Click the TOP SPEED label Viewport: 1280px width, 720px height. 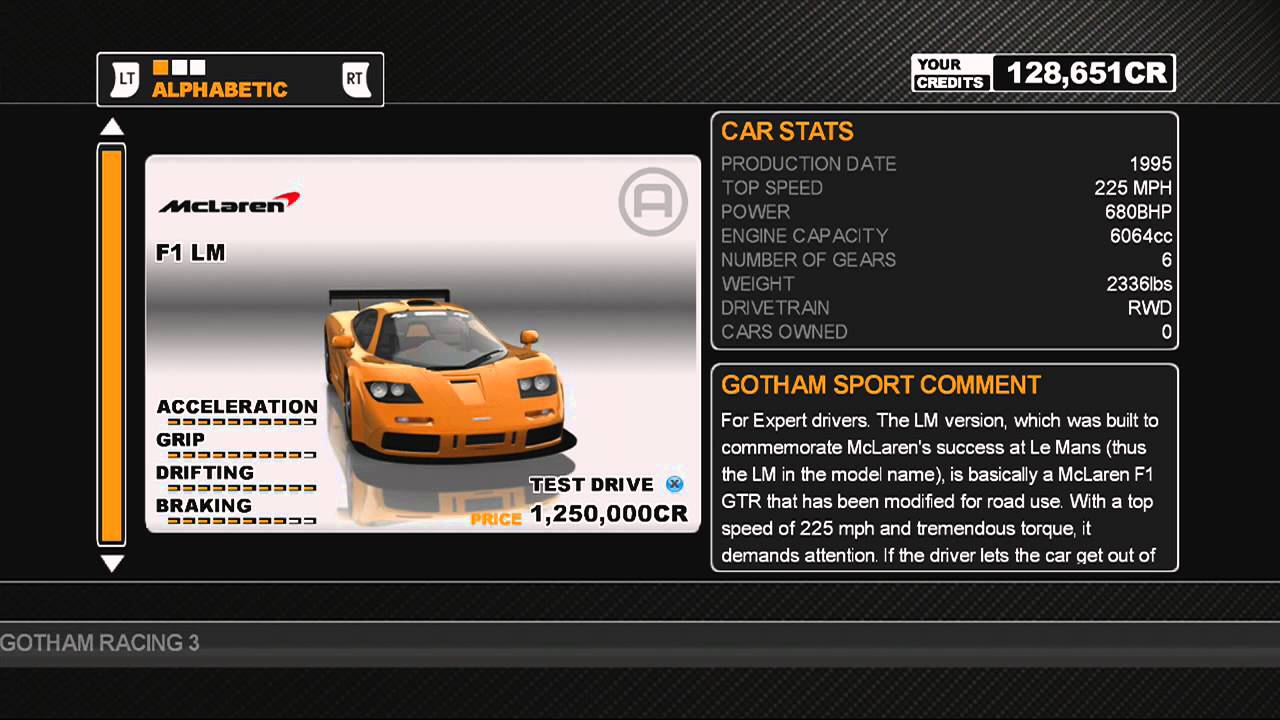point(772,188)
